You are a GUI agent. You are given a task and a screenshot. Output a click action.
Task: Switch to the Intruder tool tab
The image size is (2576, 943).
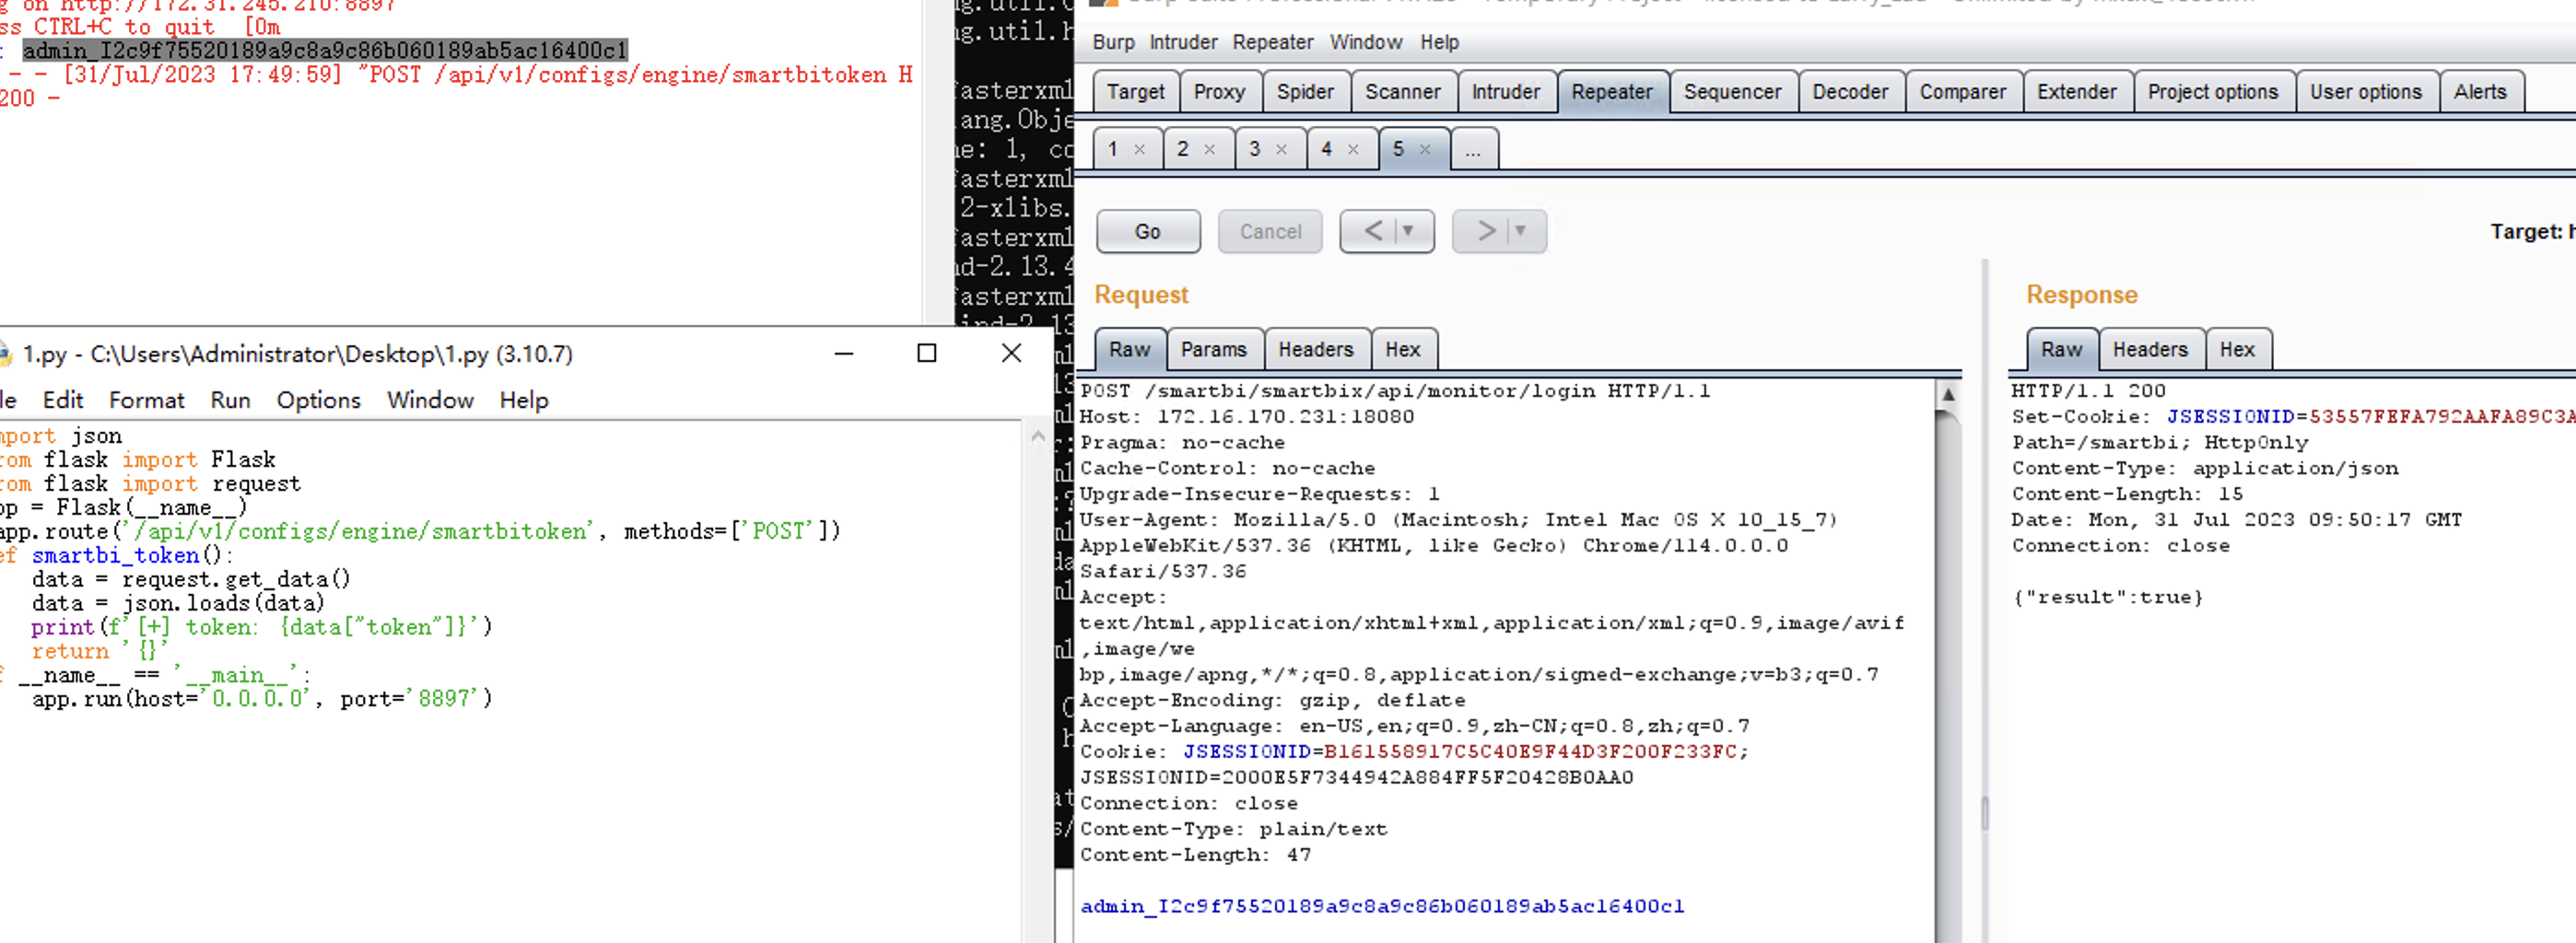pos(1505,92)
